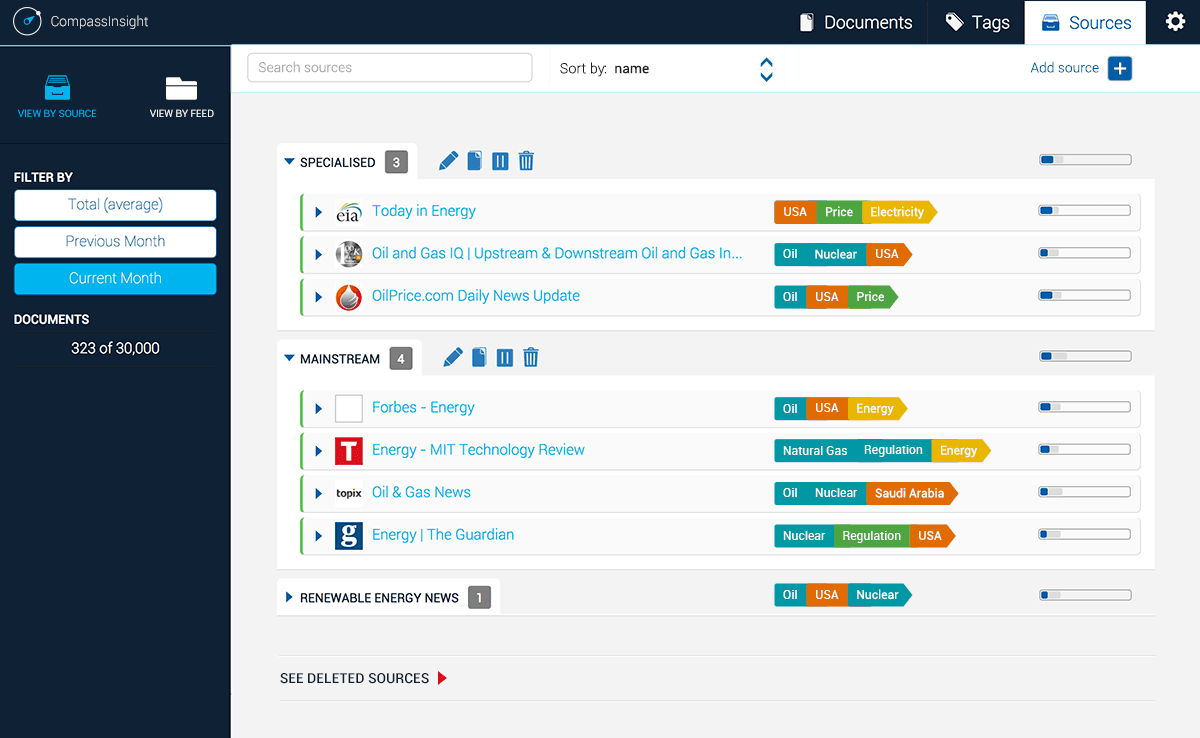Switch to View by Source icon

coord(57,97)
